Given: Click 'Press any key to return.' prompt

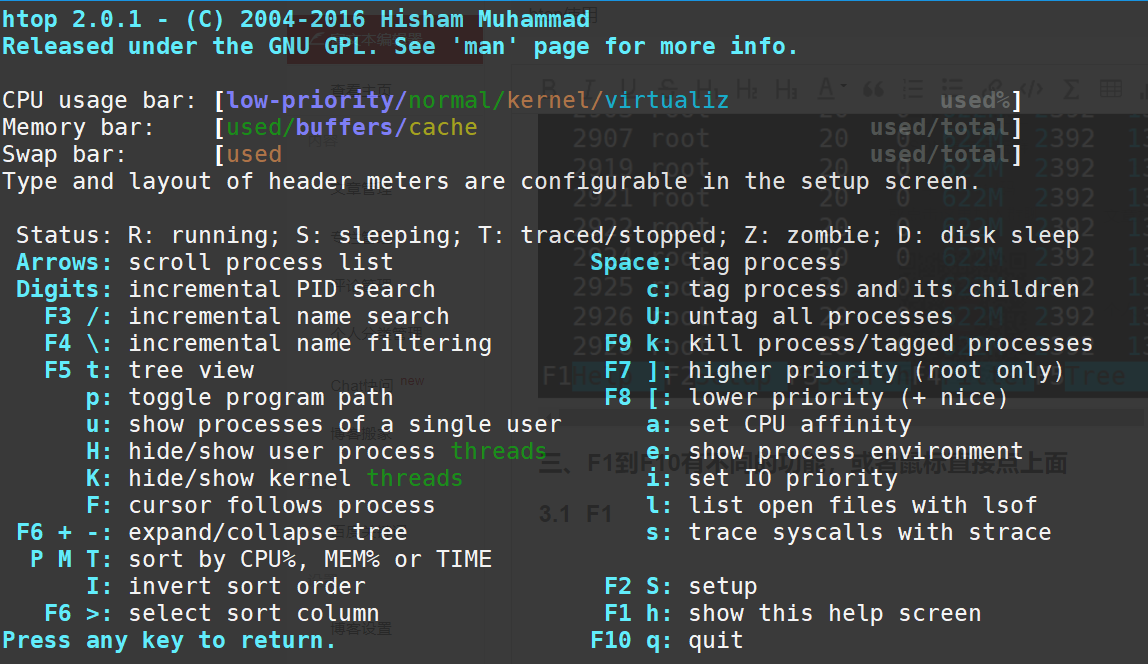Looking at the screenshot, I should click(x=169, y=642).
